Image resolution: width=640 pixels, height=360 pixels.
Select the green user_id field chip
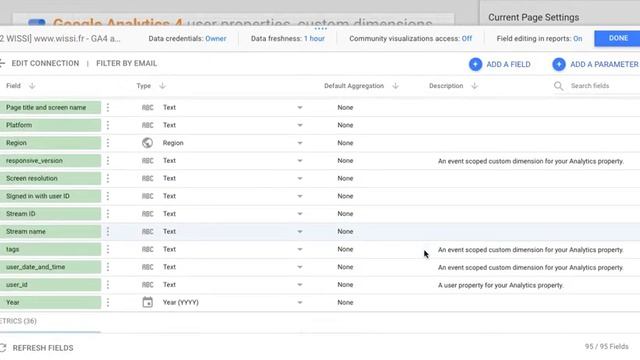click(50, 284)
